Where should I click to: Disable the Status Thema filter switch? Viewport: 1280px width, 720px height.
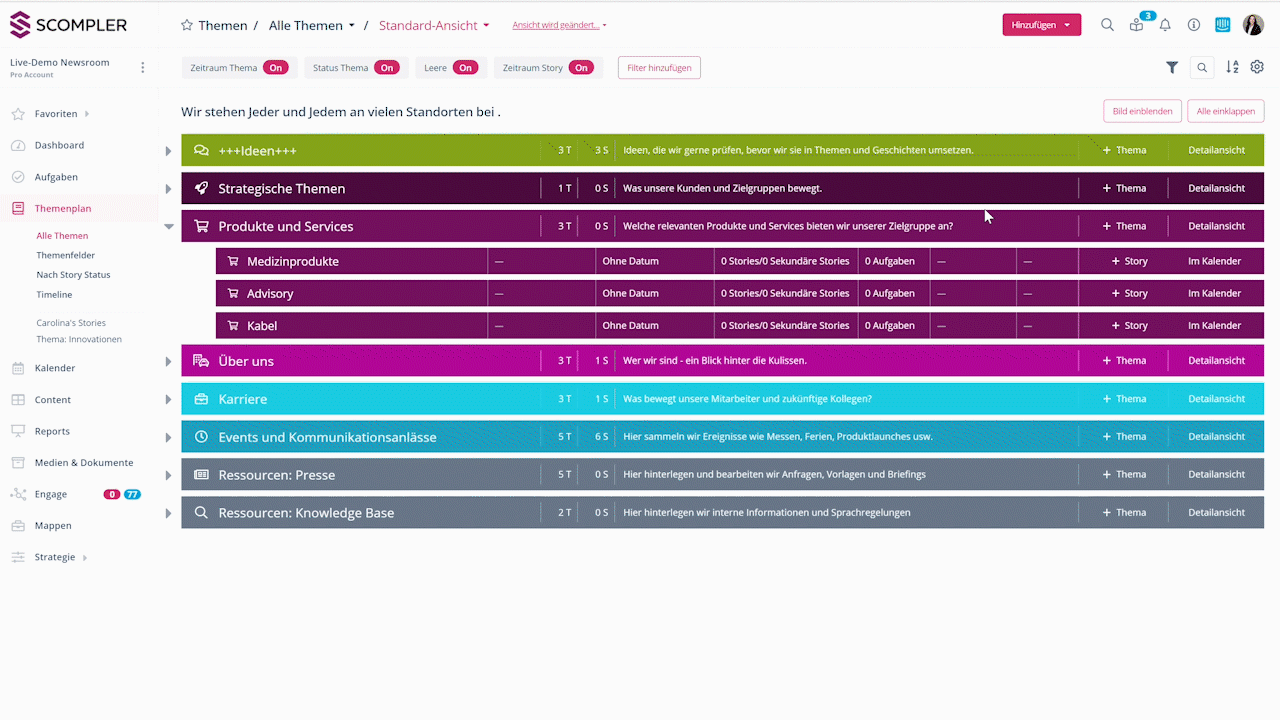387,68
